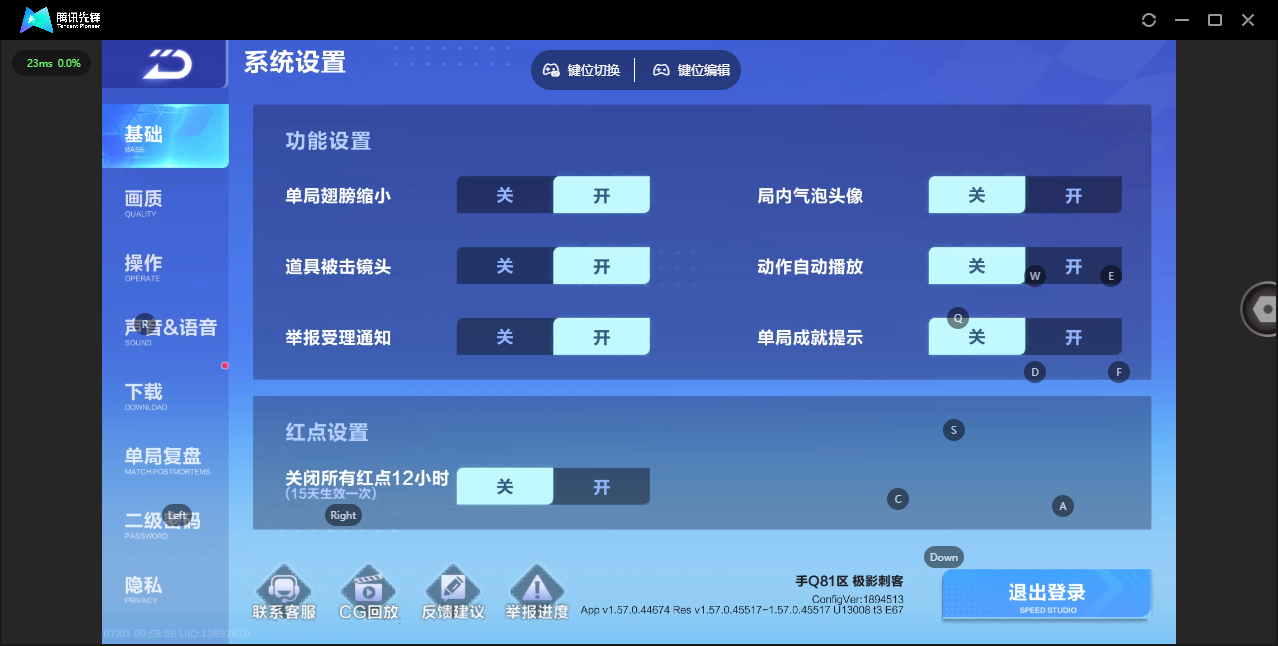Set 道具被击镜头 to 关
This screenshot has height=646, width=1278.
click(505, 266)
